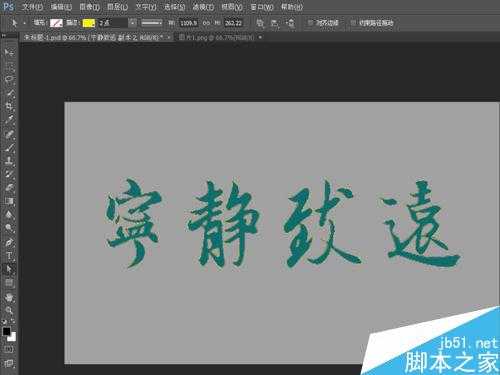Select the Magic Wand tool

[9, 93]
